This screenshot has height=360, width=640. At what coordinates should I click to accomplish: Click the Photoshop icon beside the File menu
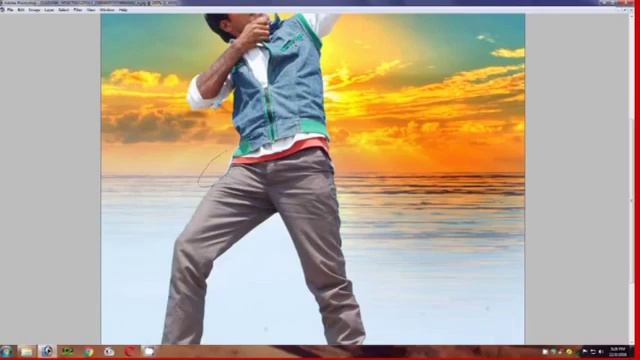[x=2, y=10]
